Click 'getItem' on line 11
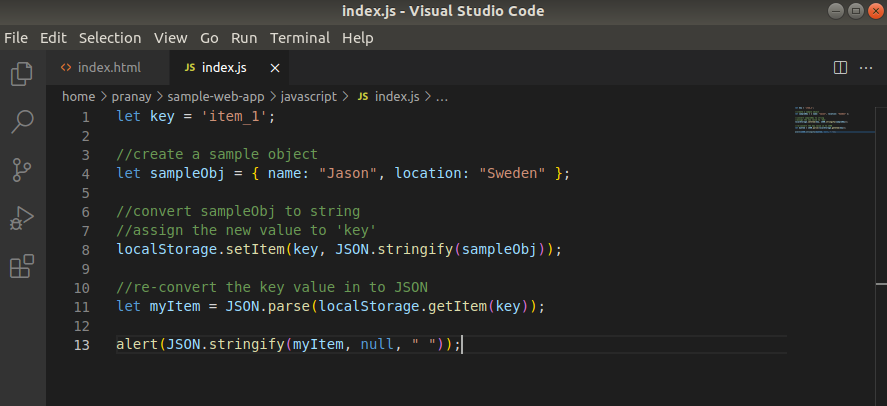Image resolution: width=887 pixels, height=406 pixels. 457,306
